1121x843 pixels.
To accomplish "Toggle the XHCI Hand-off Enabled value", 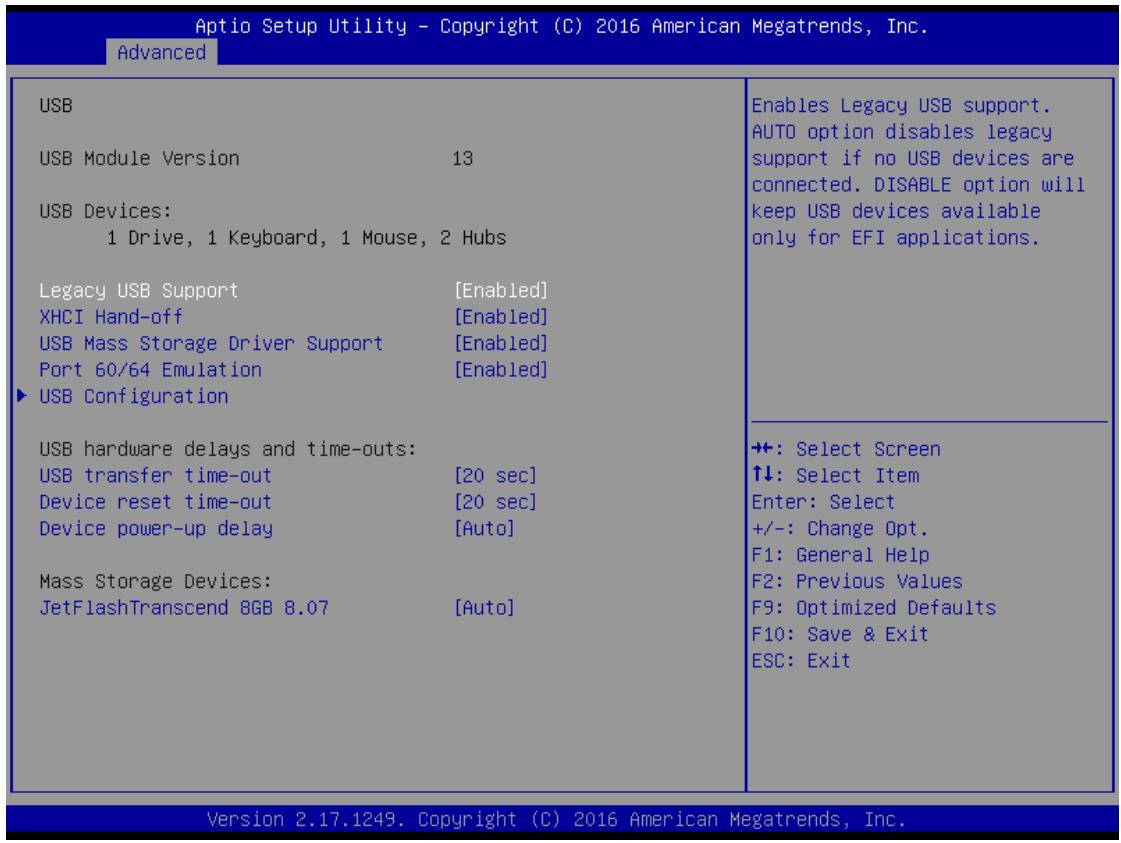I will tap(500, 317).
